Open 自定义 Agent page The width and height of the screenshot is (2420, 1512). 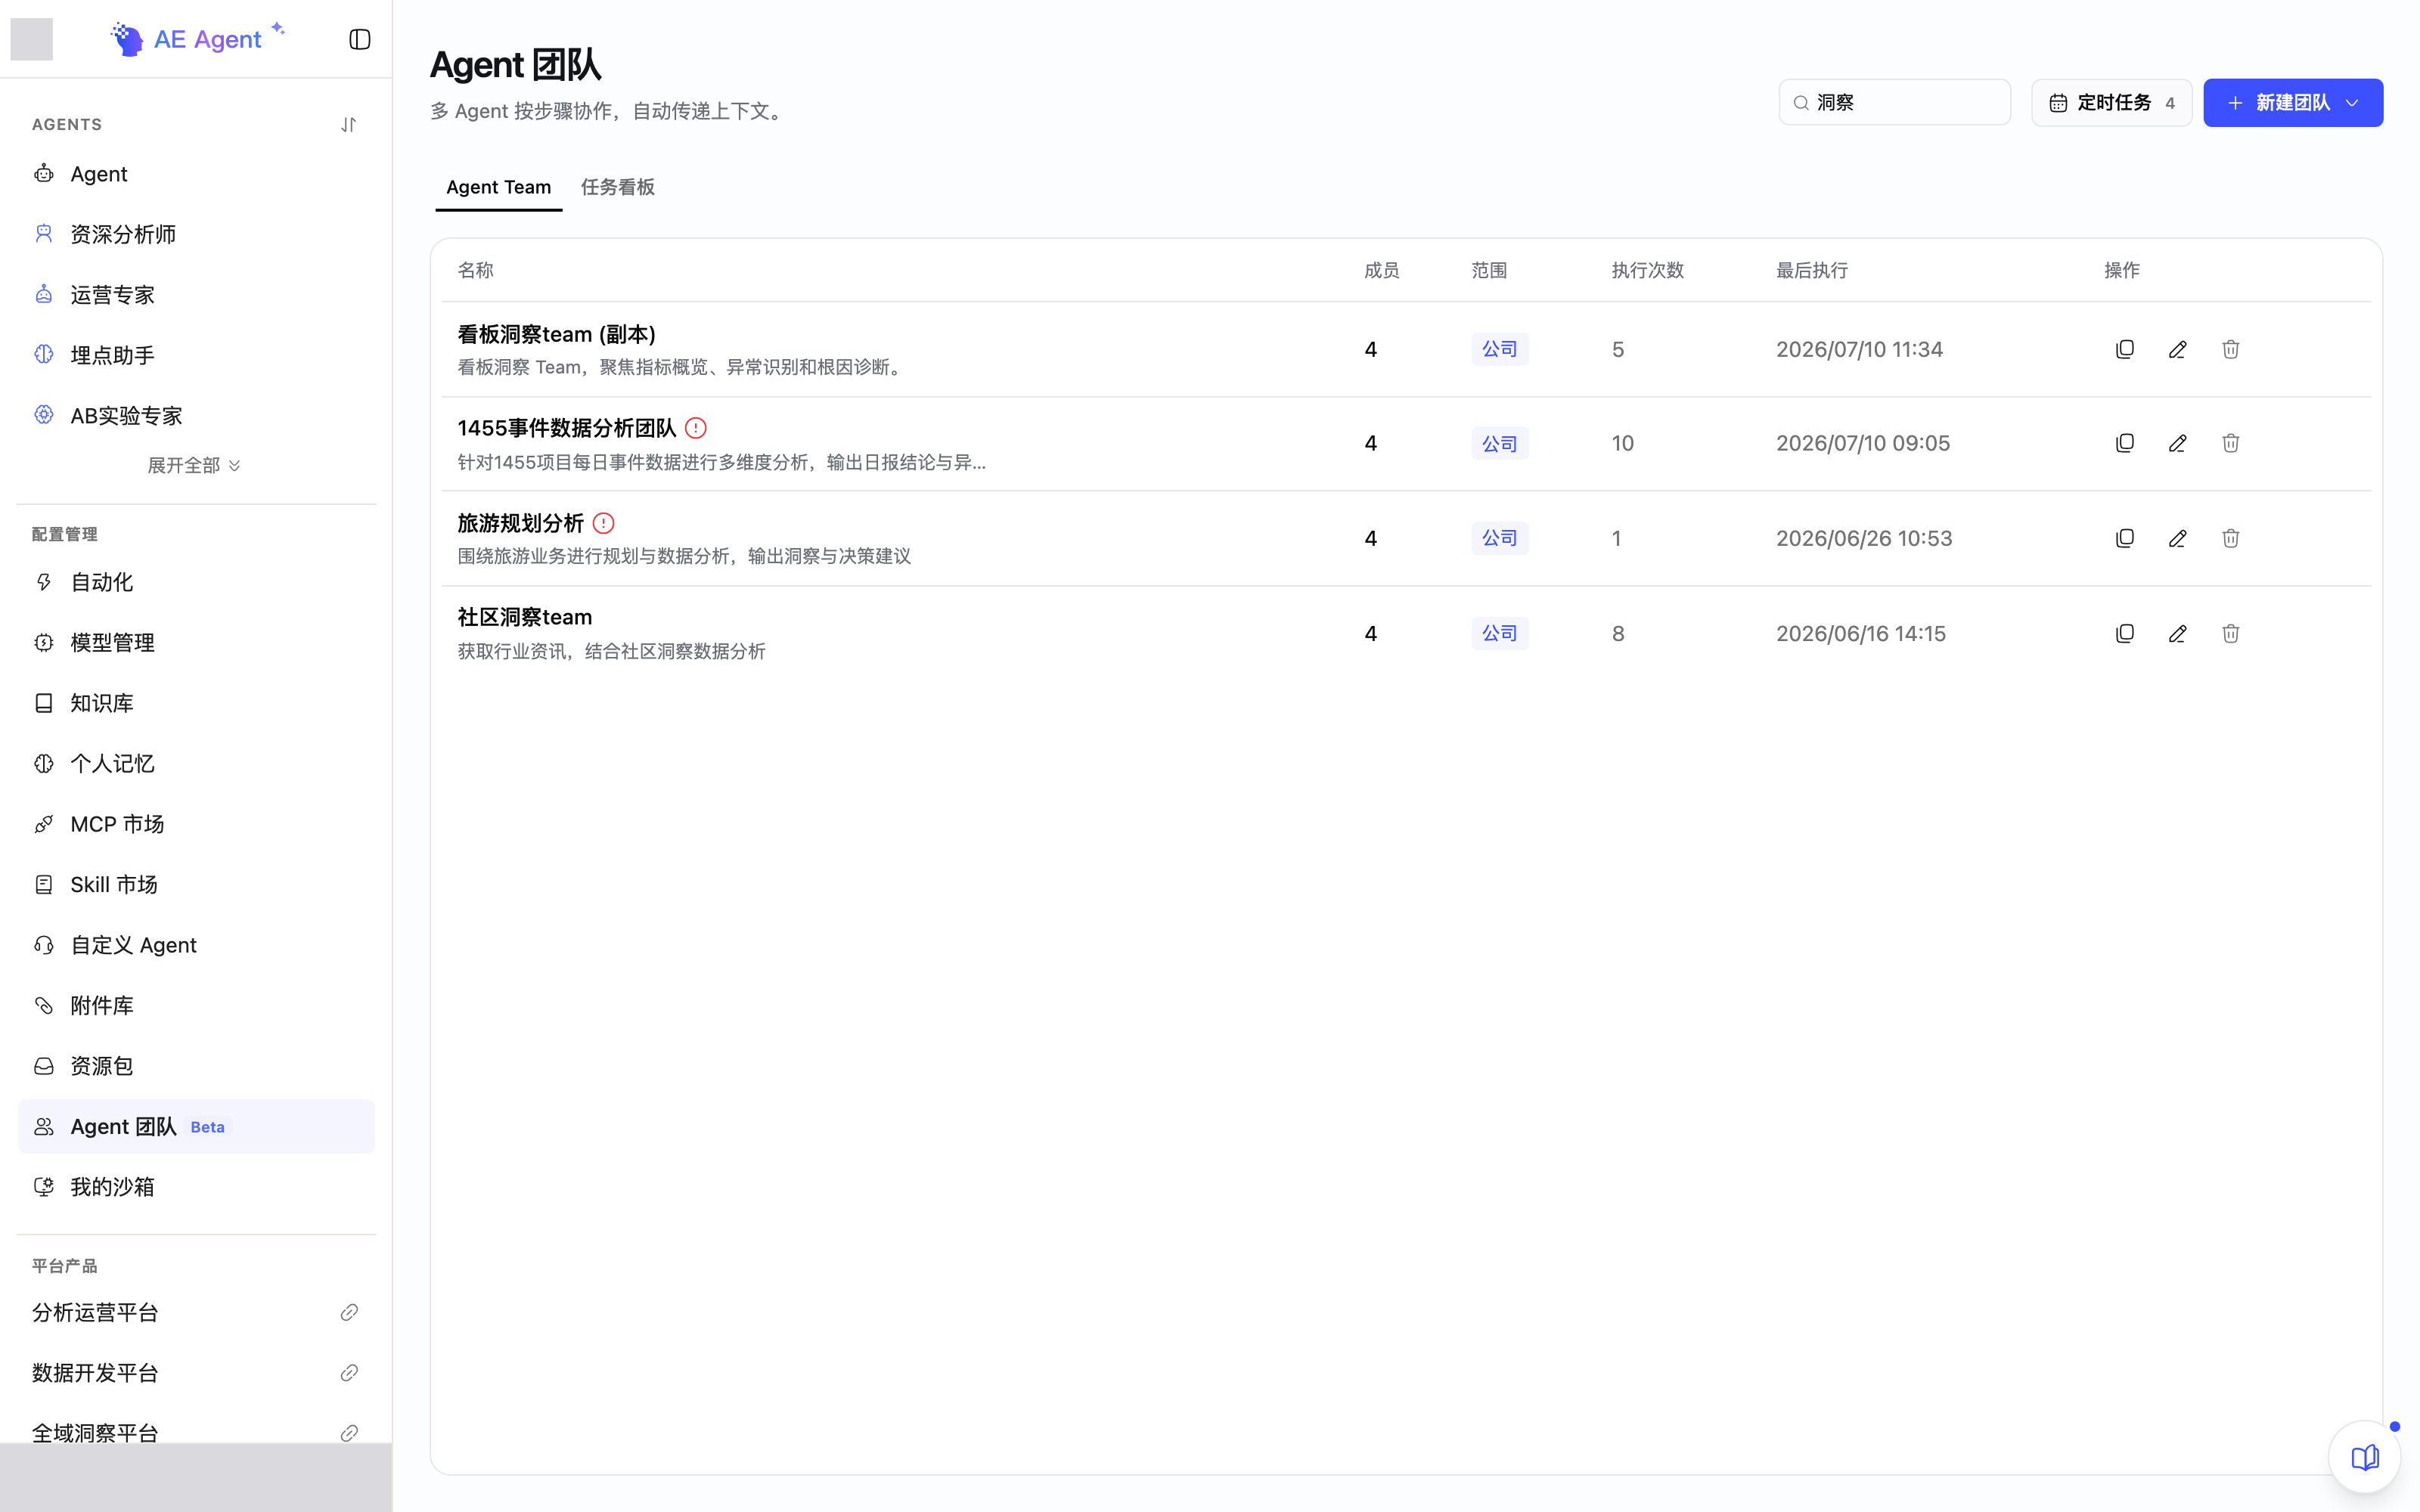(x=196, y=945)
